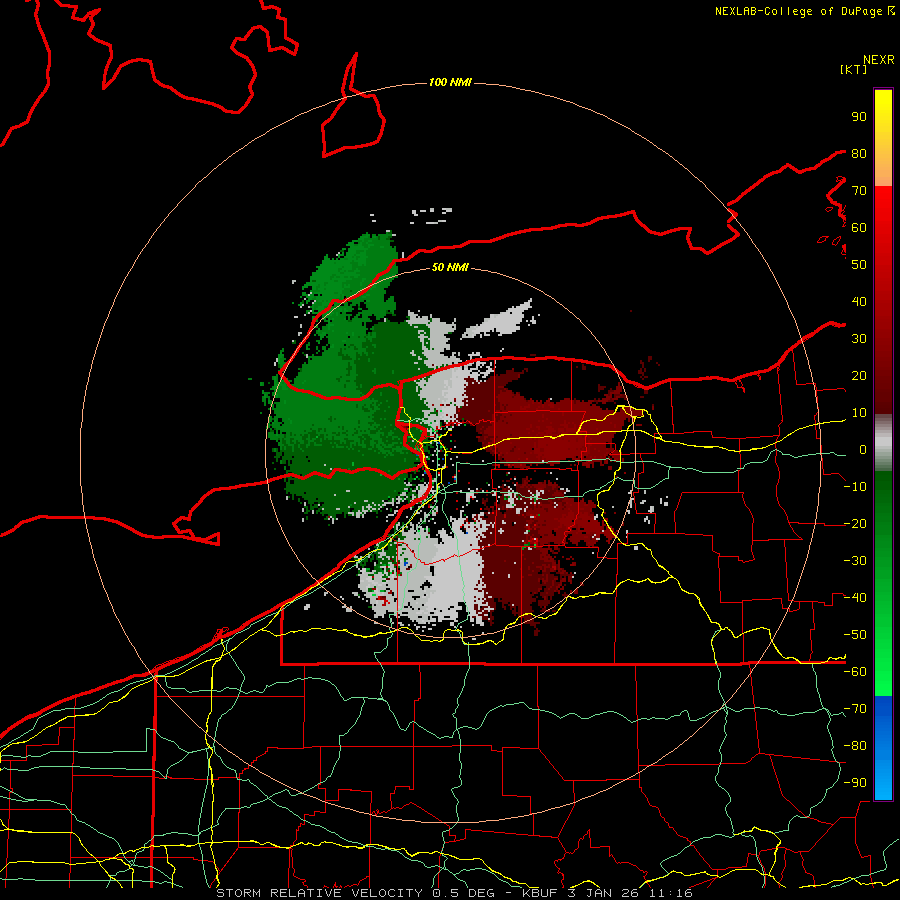Screen dimensions: 900x900
Task: Click the positive 60 scale value
Action: click(x=859, y=227)
